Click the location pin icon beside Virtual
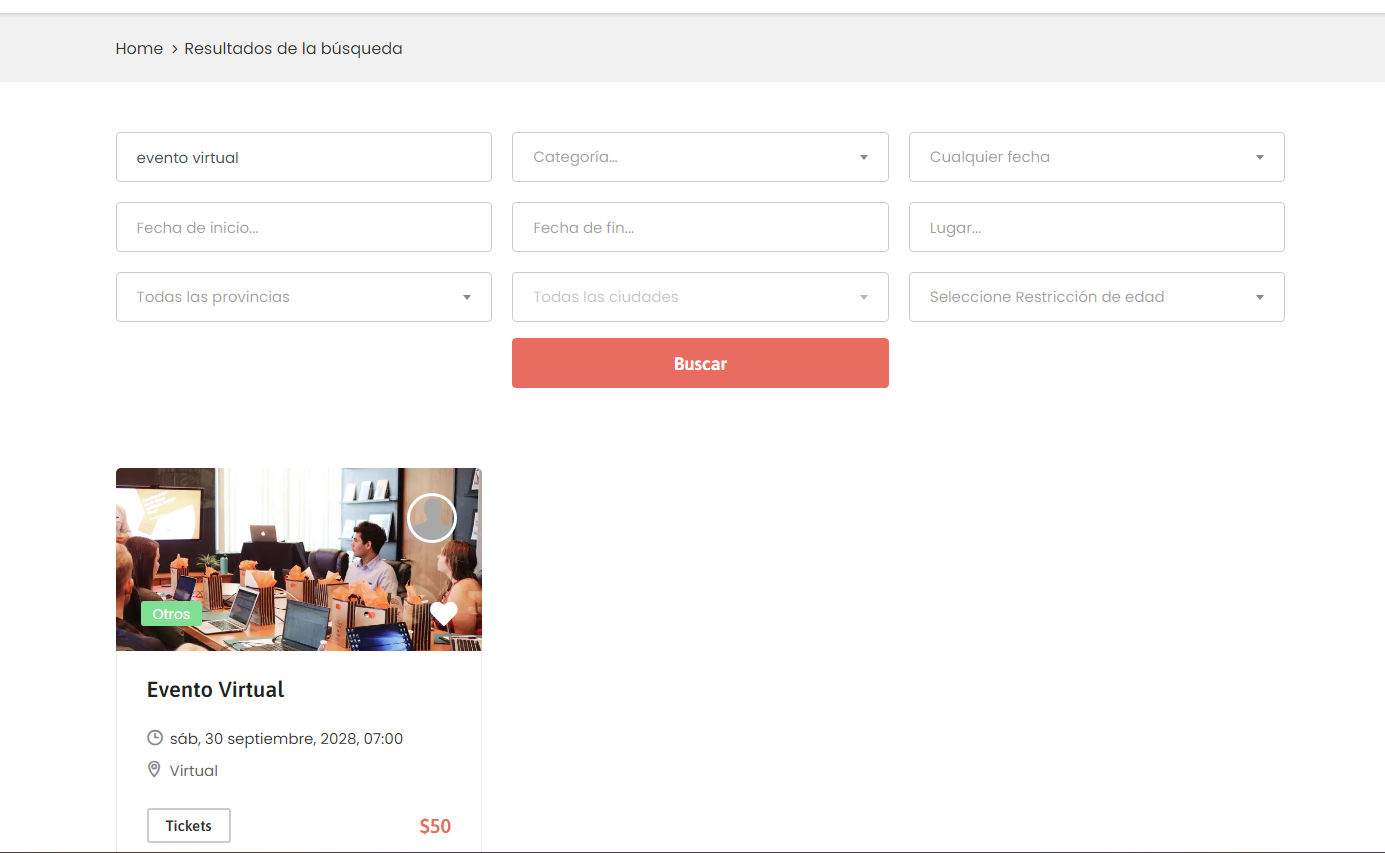 pyautogui.click(x=155, y=770)
